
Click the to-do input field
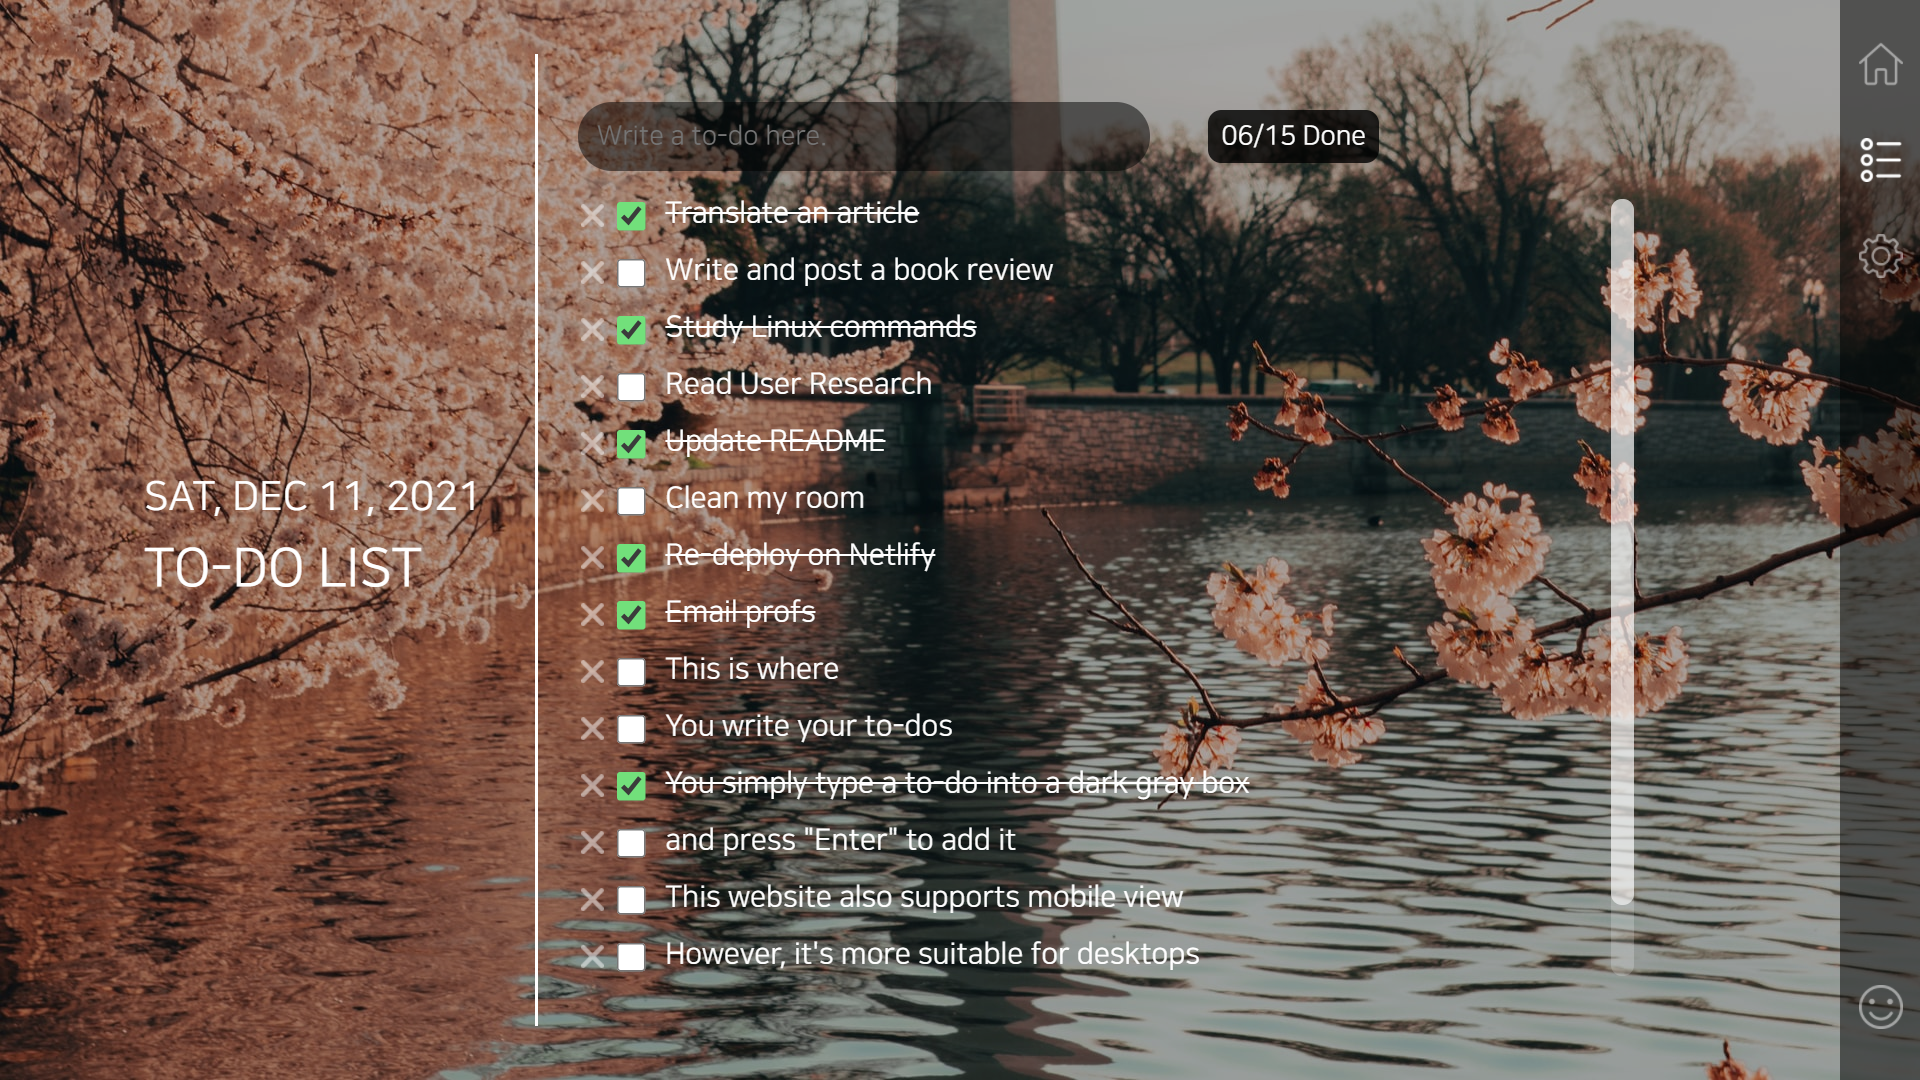pos(862,135)
